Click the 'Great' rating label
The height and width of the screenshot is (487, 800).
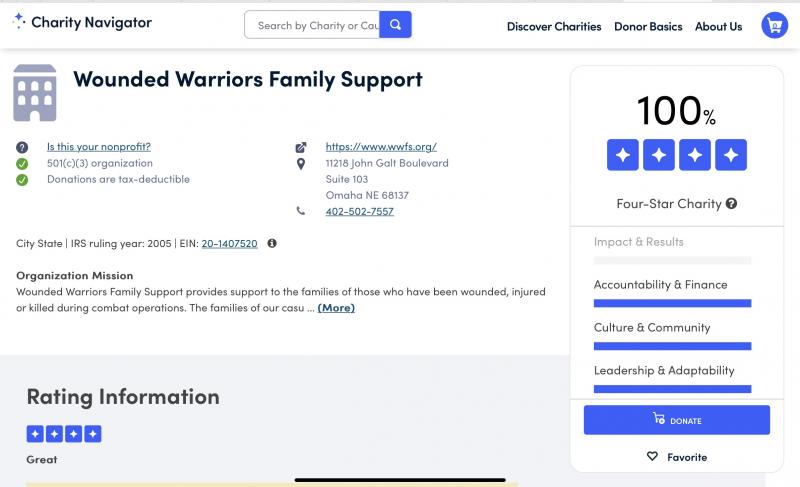42,459
